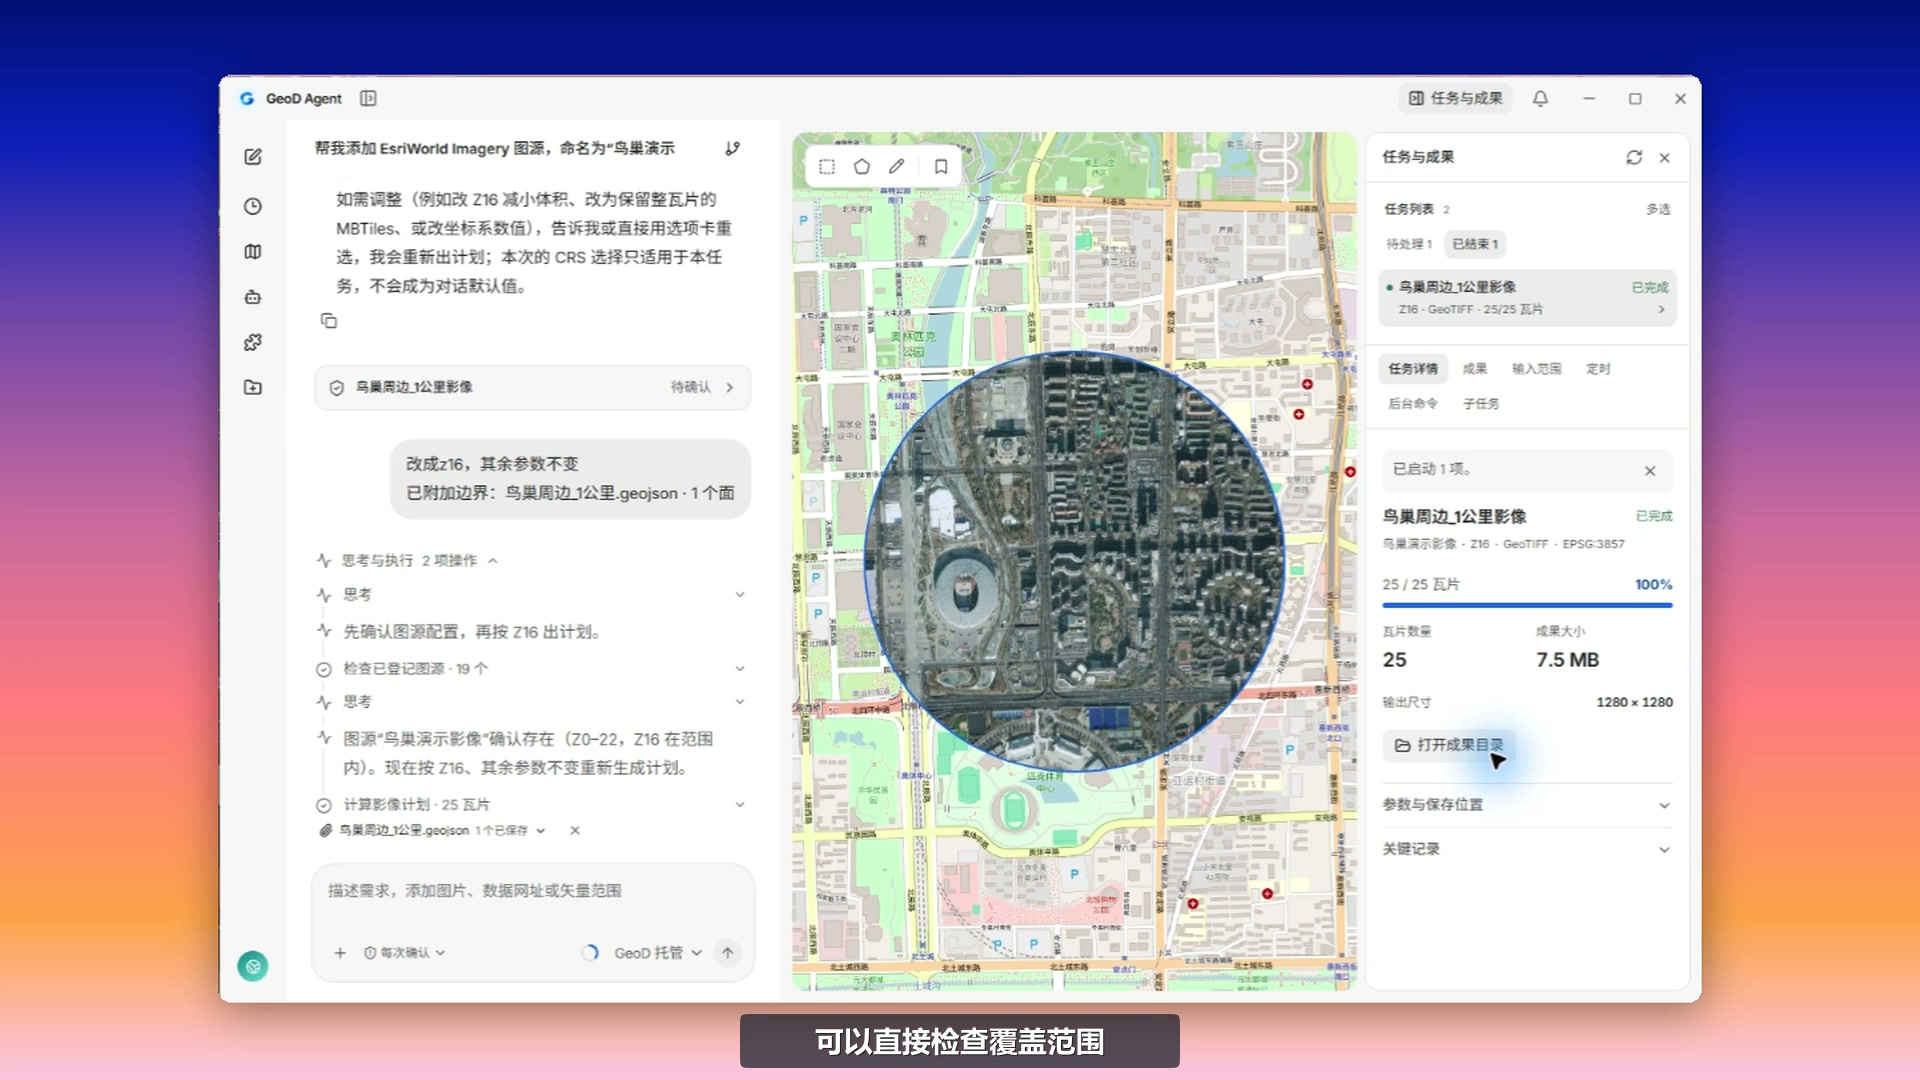The image size is (1920, 1080).
Task: Switch to the 后台命令 tab
Action: click(1413, 404)
